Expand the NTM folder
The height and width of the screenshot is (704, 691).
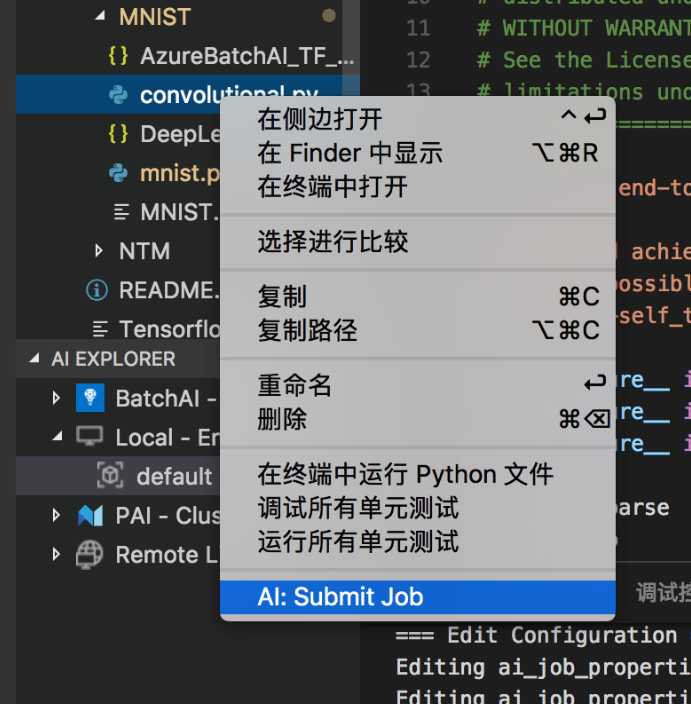point(99,251)
